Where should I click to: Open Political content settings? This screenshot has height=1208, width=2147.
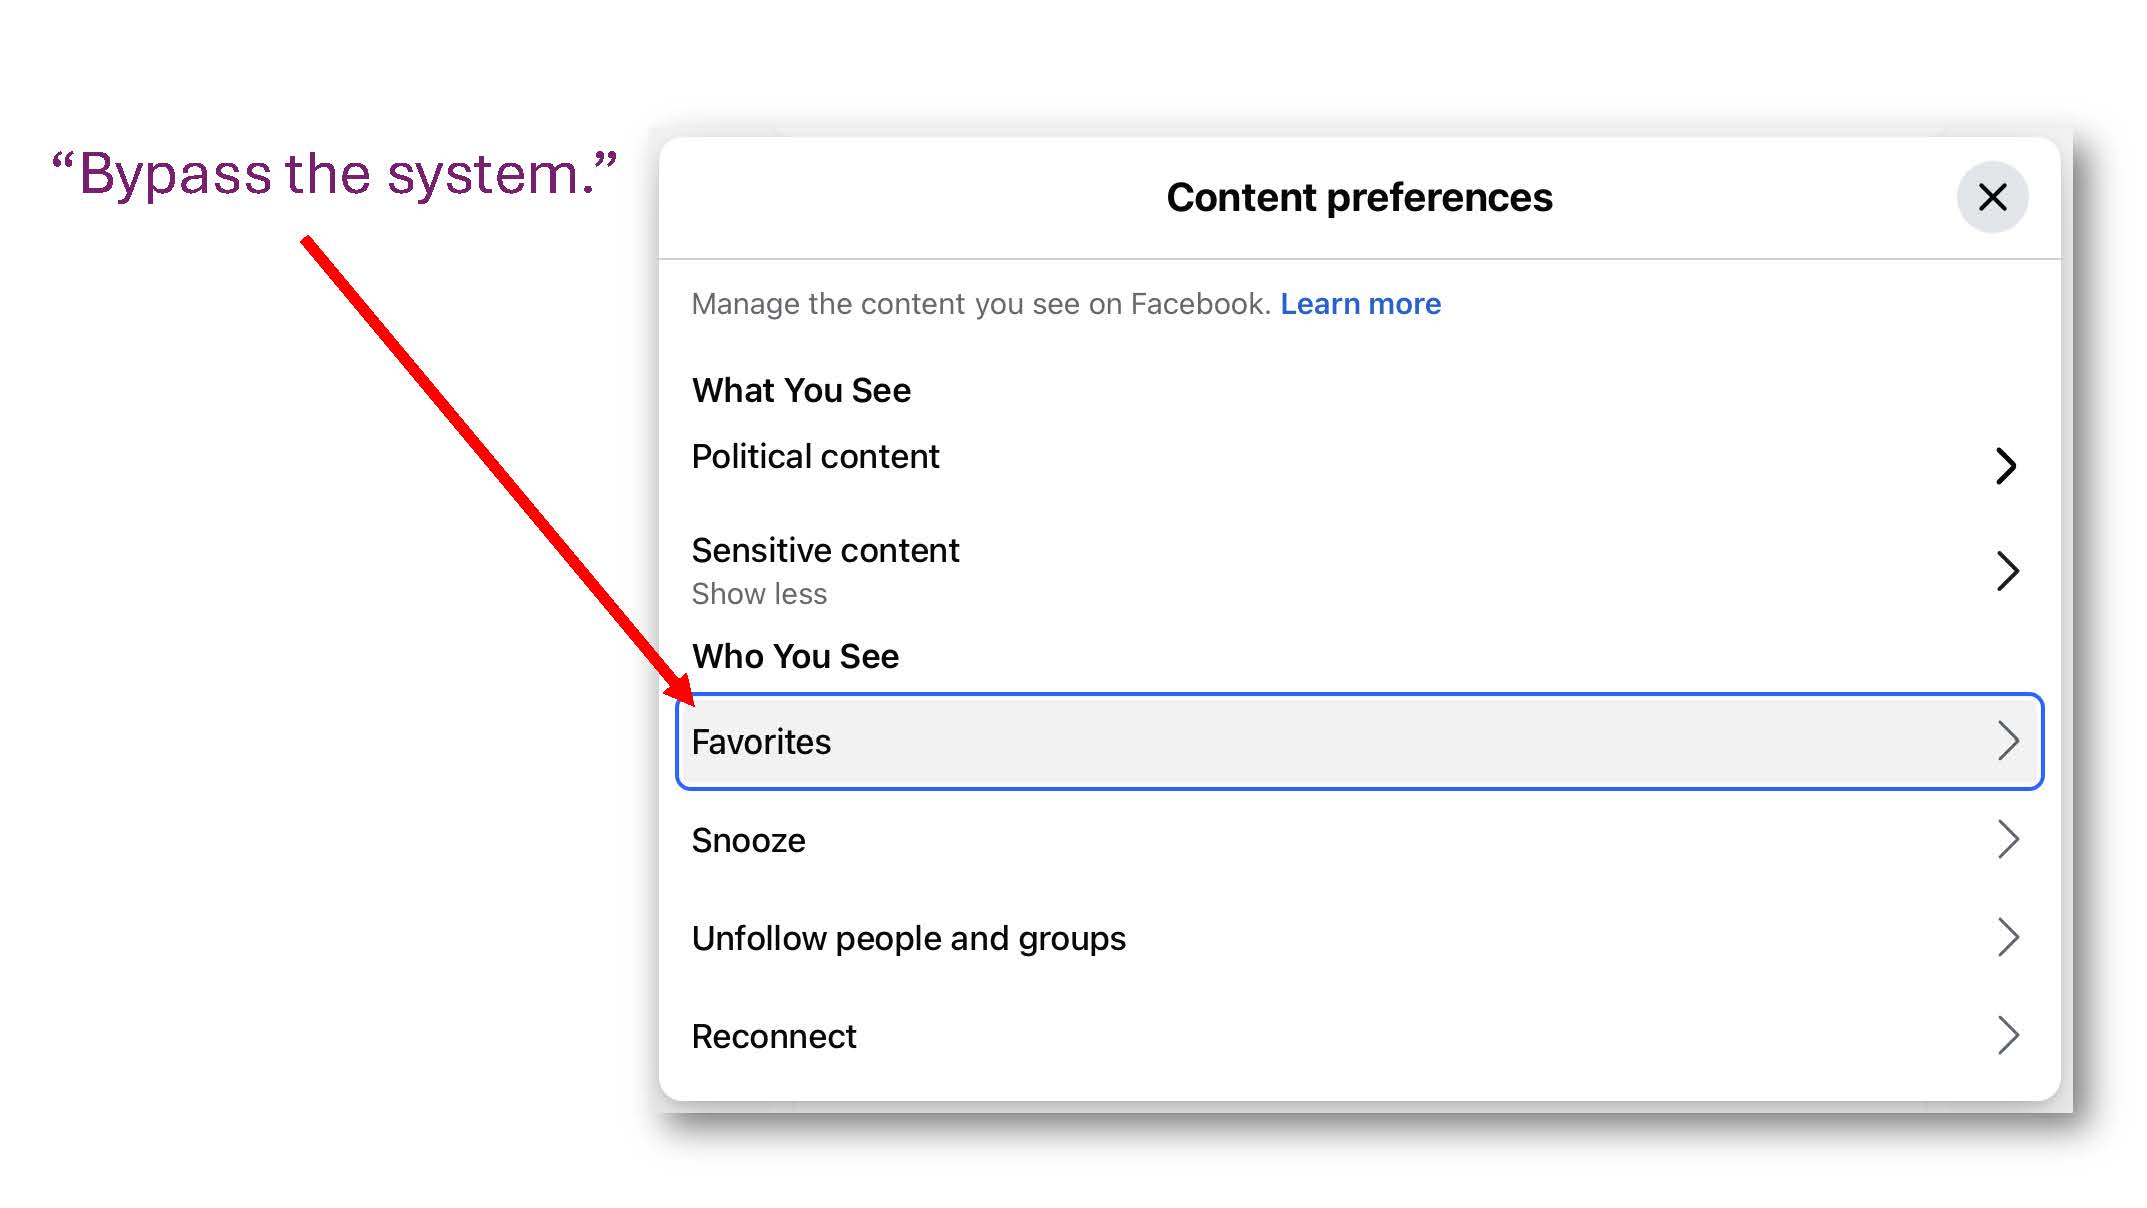point(815,457)
